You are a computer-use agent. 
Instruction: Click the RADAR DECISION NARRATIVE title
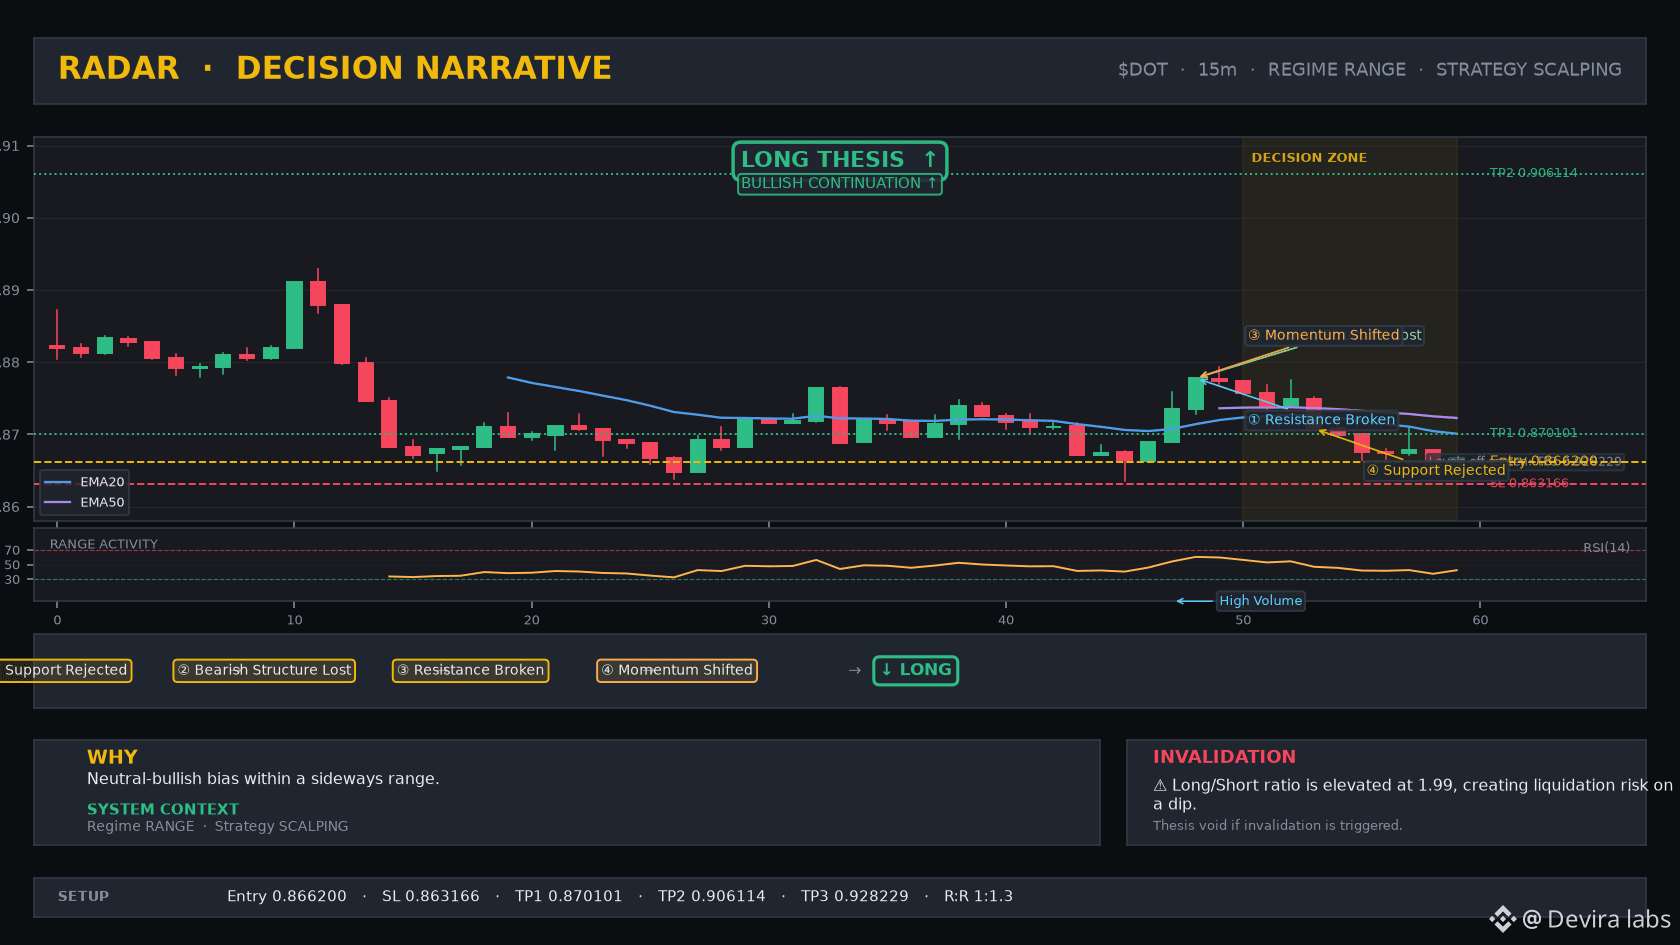[x=335, y=68]
